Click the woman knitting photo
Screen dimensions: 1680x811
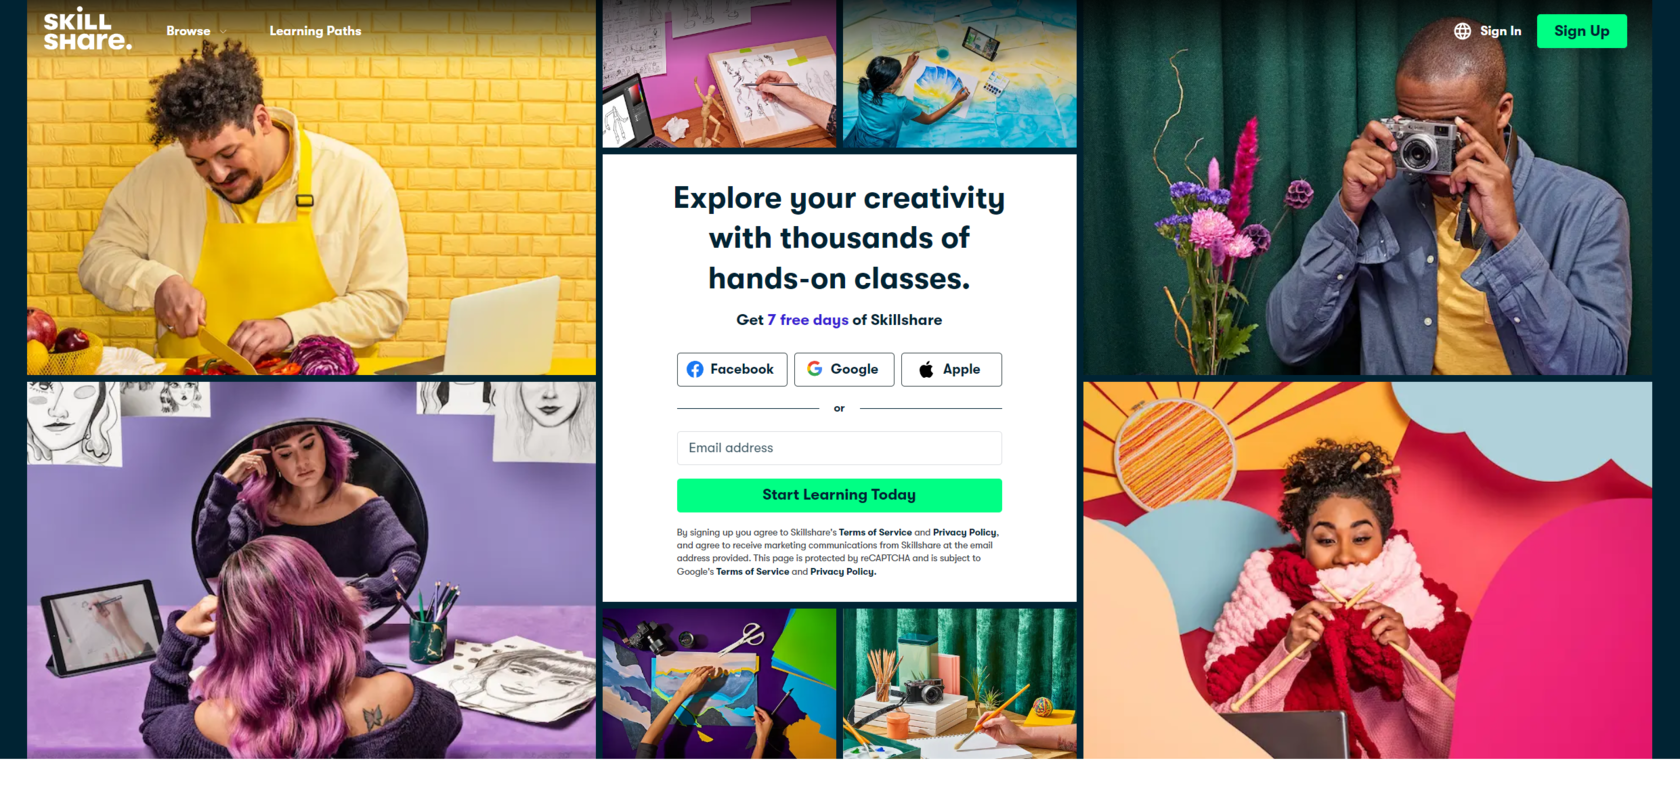pos(1367,569)
